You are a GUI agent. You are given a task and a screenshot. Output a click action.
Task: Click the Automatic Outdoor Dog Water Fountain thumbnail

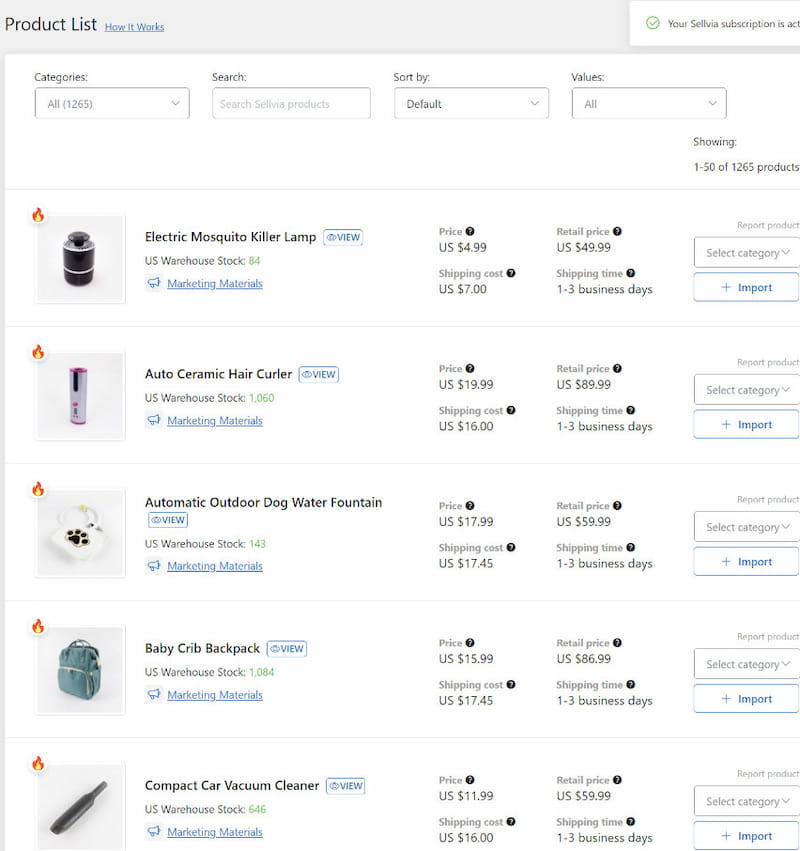point(81,533)
